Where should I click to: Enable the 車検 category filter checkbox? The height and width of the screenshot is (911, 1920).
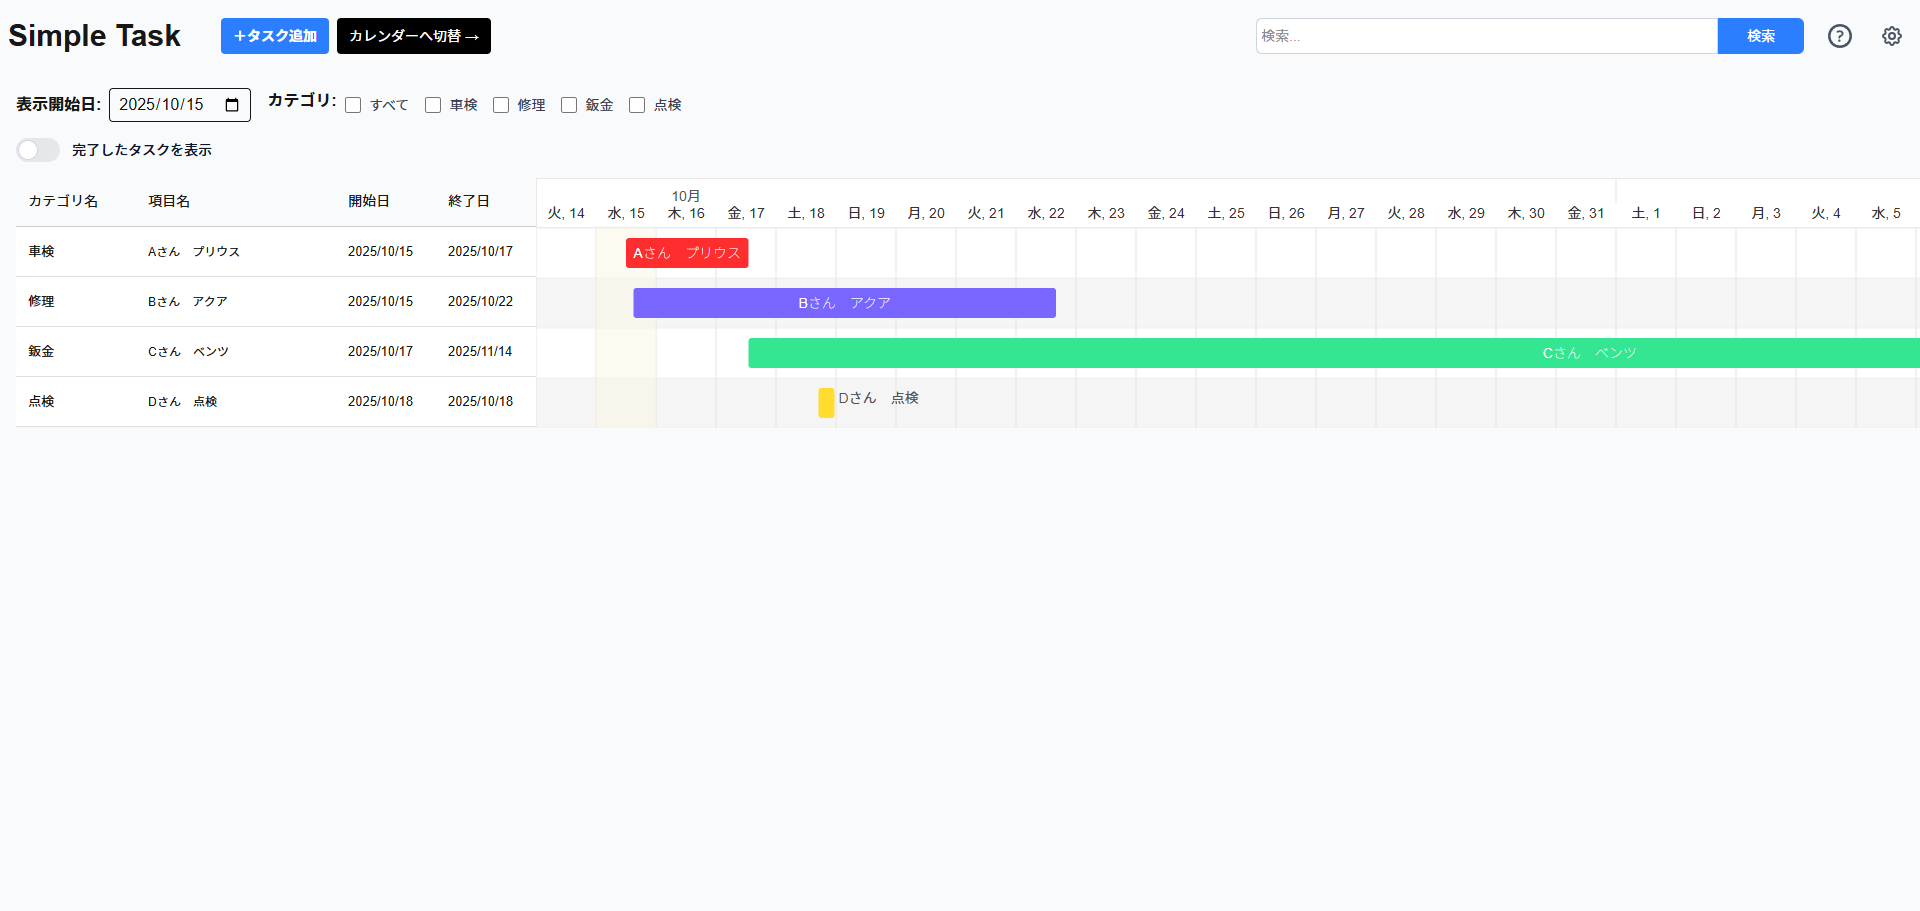coord(433,105)
